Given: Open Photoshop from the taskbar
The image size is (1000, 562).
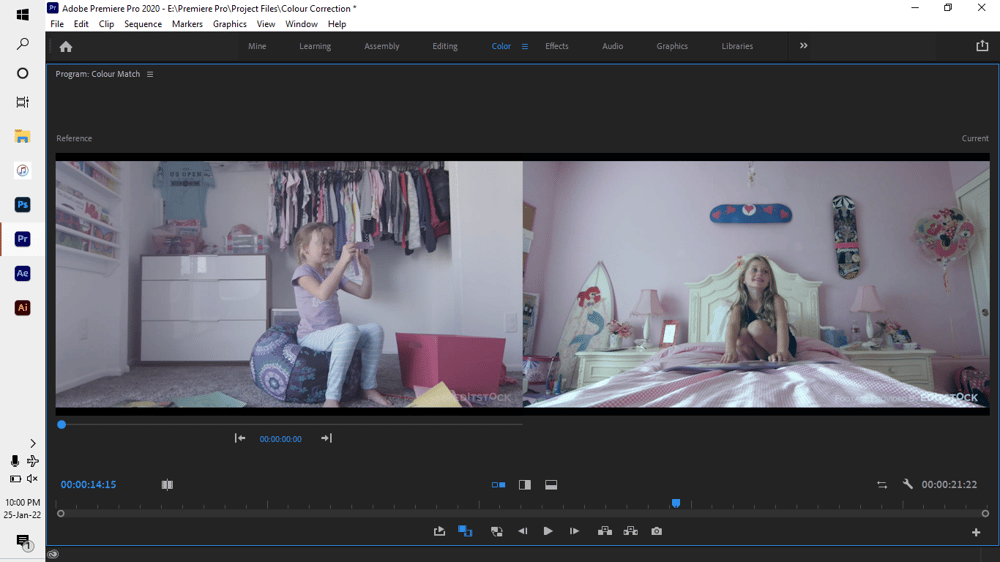Looking at the screenshot, I should (x=22, y=205).
